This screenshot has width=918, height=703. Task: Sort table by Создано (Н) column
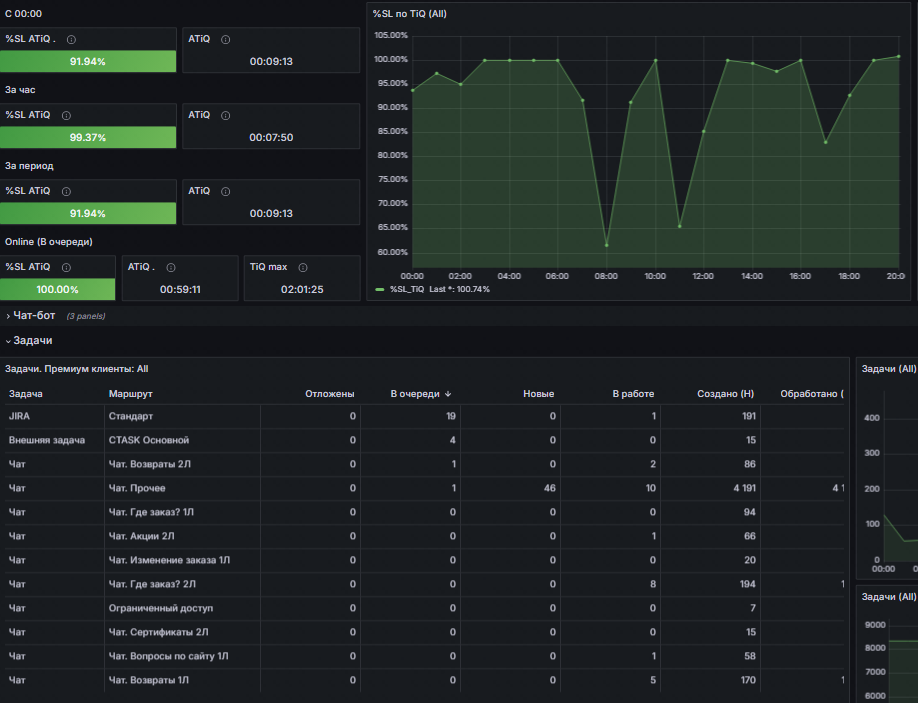[x=725, y=394]
